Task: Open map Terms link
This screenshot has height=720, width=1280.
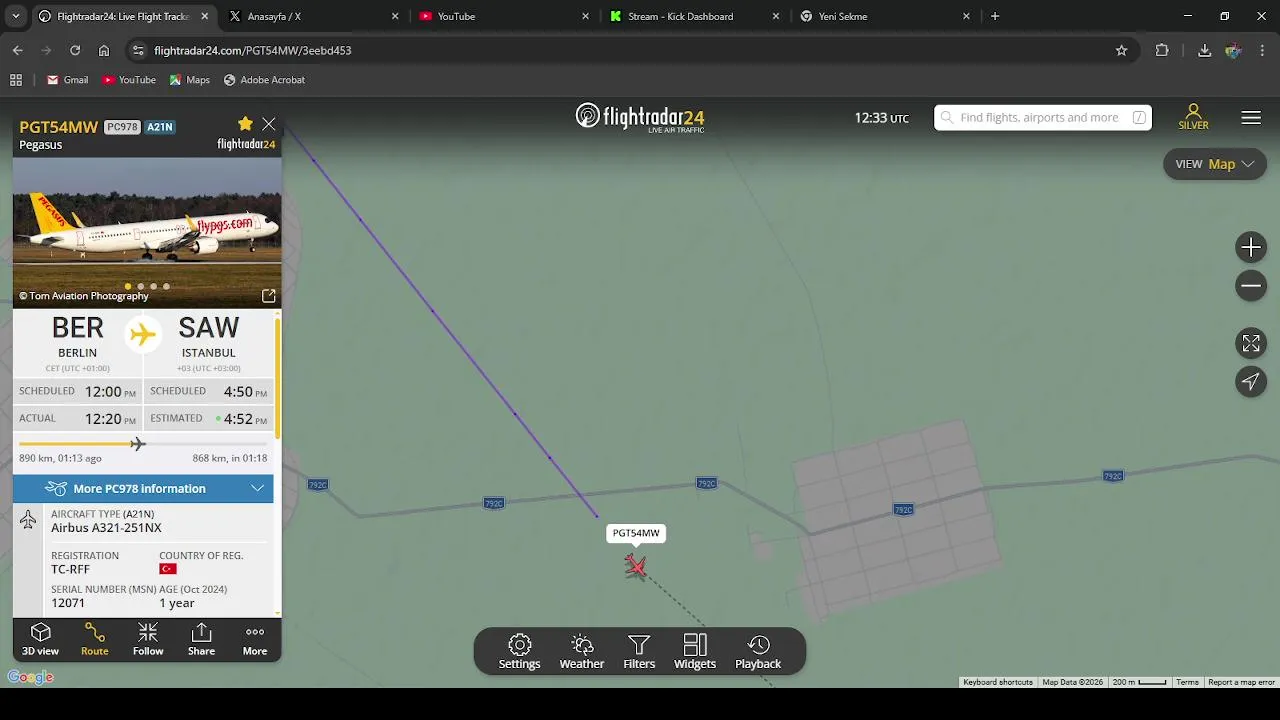Action: (1187, 682)
